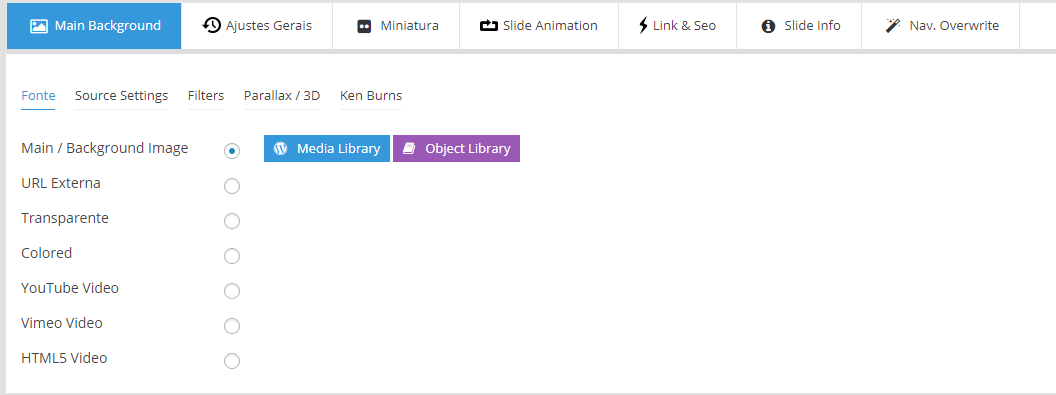Click the lightning bolt icon for Link & Seo
The image size is (1056, 395).
(643, 26)
